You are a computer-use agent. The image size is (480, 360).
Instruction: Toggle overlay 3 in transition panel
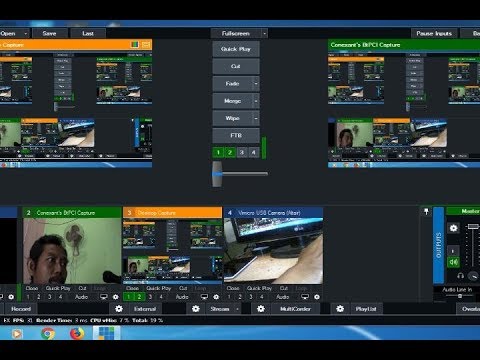242,153
